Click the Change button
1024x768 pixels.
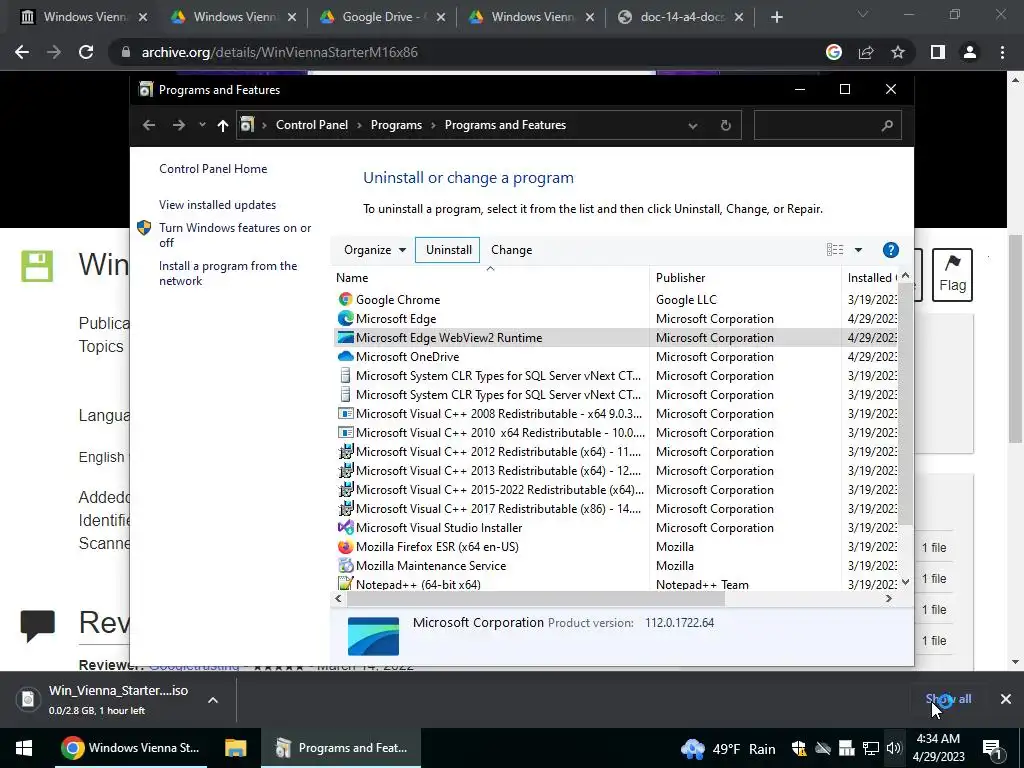511,250
